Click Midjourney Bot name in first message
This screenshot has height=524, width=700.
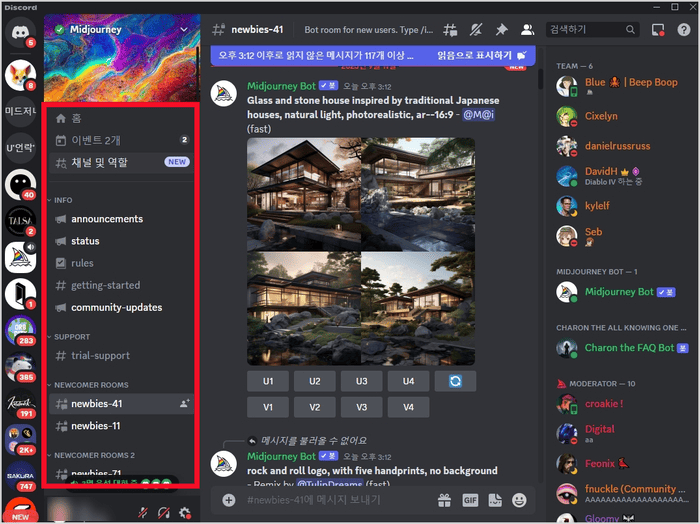(282, 86)
